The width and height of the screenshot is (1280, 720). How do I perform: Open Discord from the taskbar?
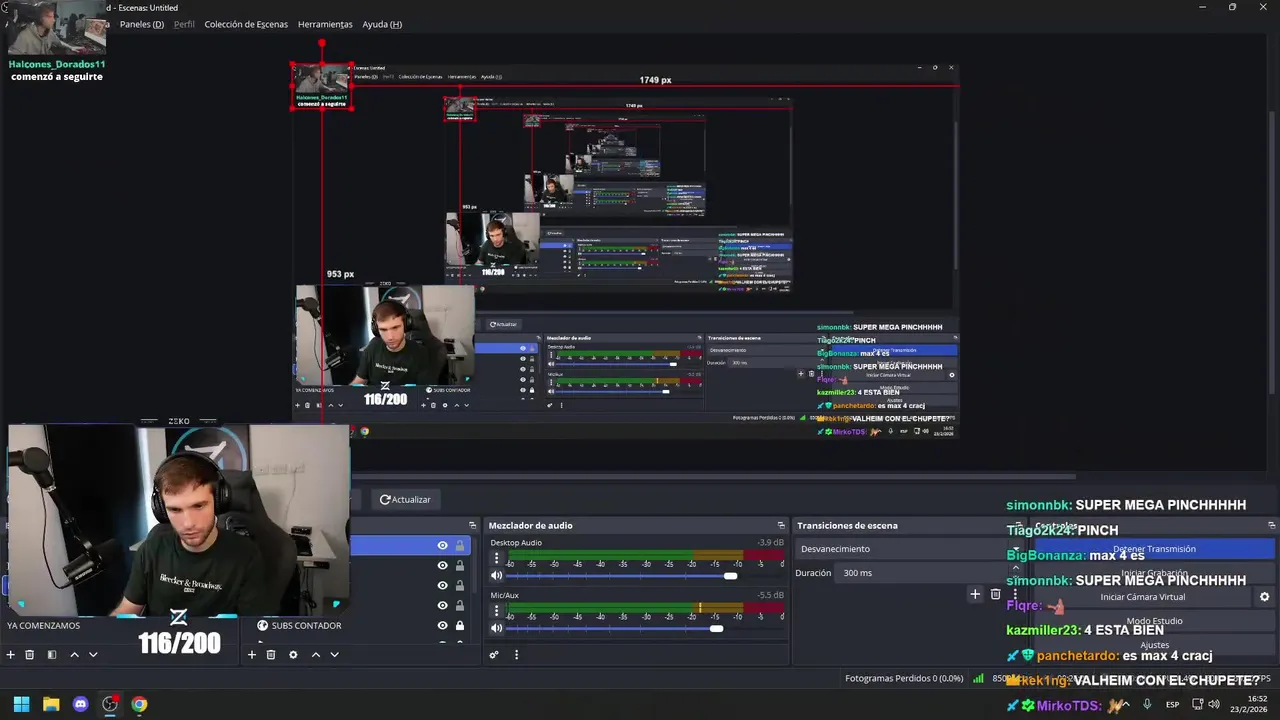(x=81, y=704)
